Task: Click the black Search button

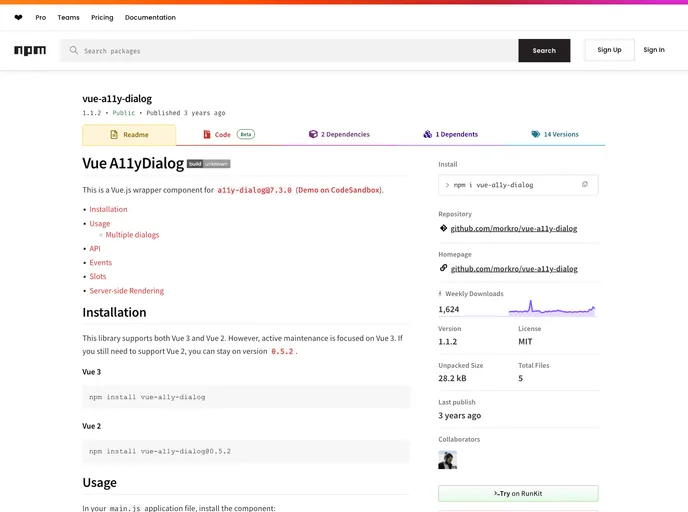Action: tap(544, 50)
